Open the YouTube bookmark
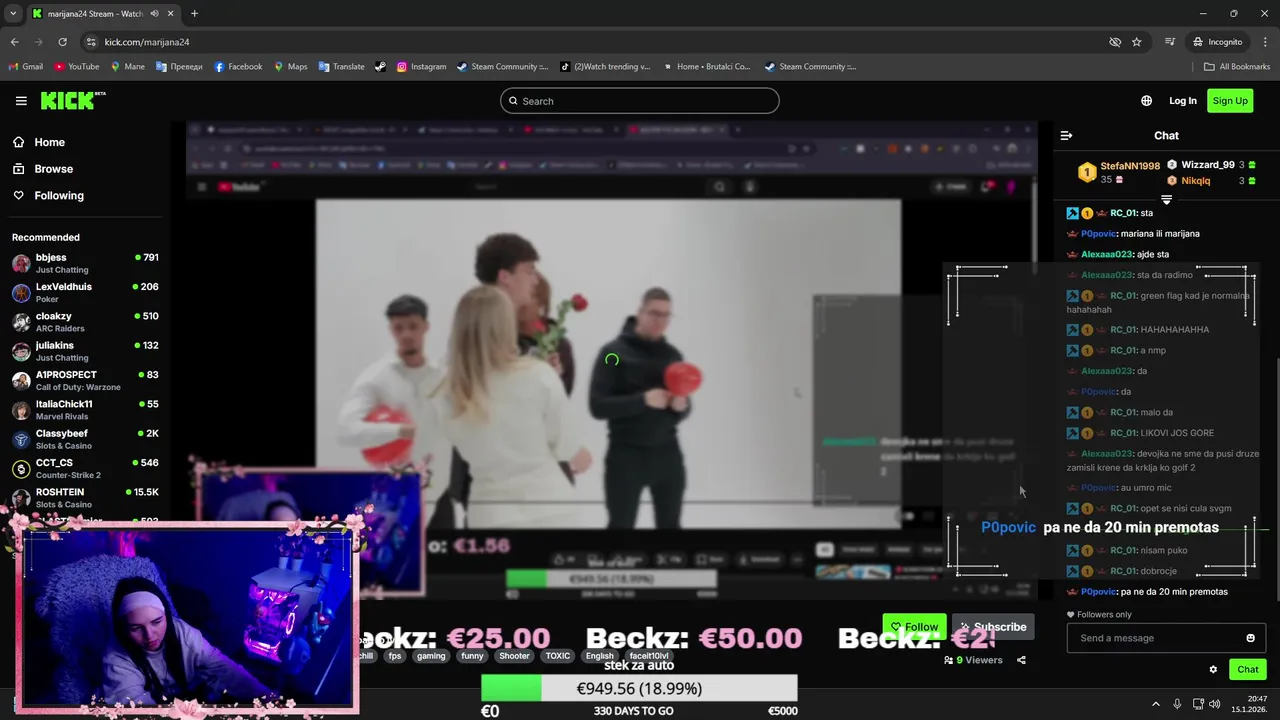Image resolution: width=1280 pixels, height=720 pixels. tap(77, 67)
